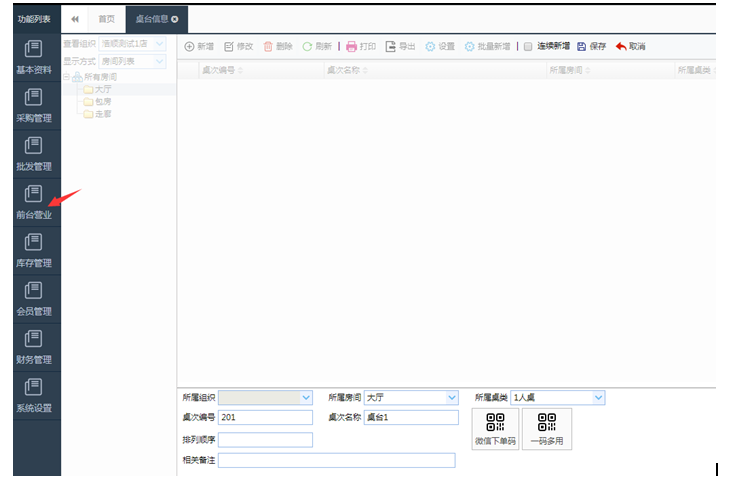Viewport: 733px width, 481px height.
Task: Click the 打印 print toolbar button
Action: tap(361, 46)
